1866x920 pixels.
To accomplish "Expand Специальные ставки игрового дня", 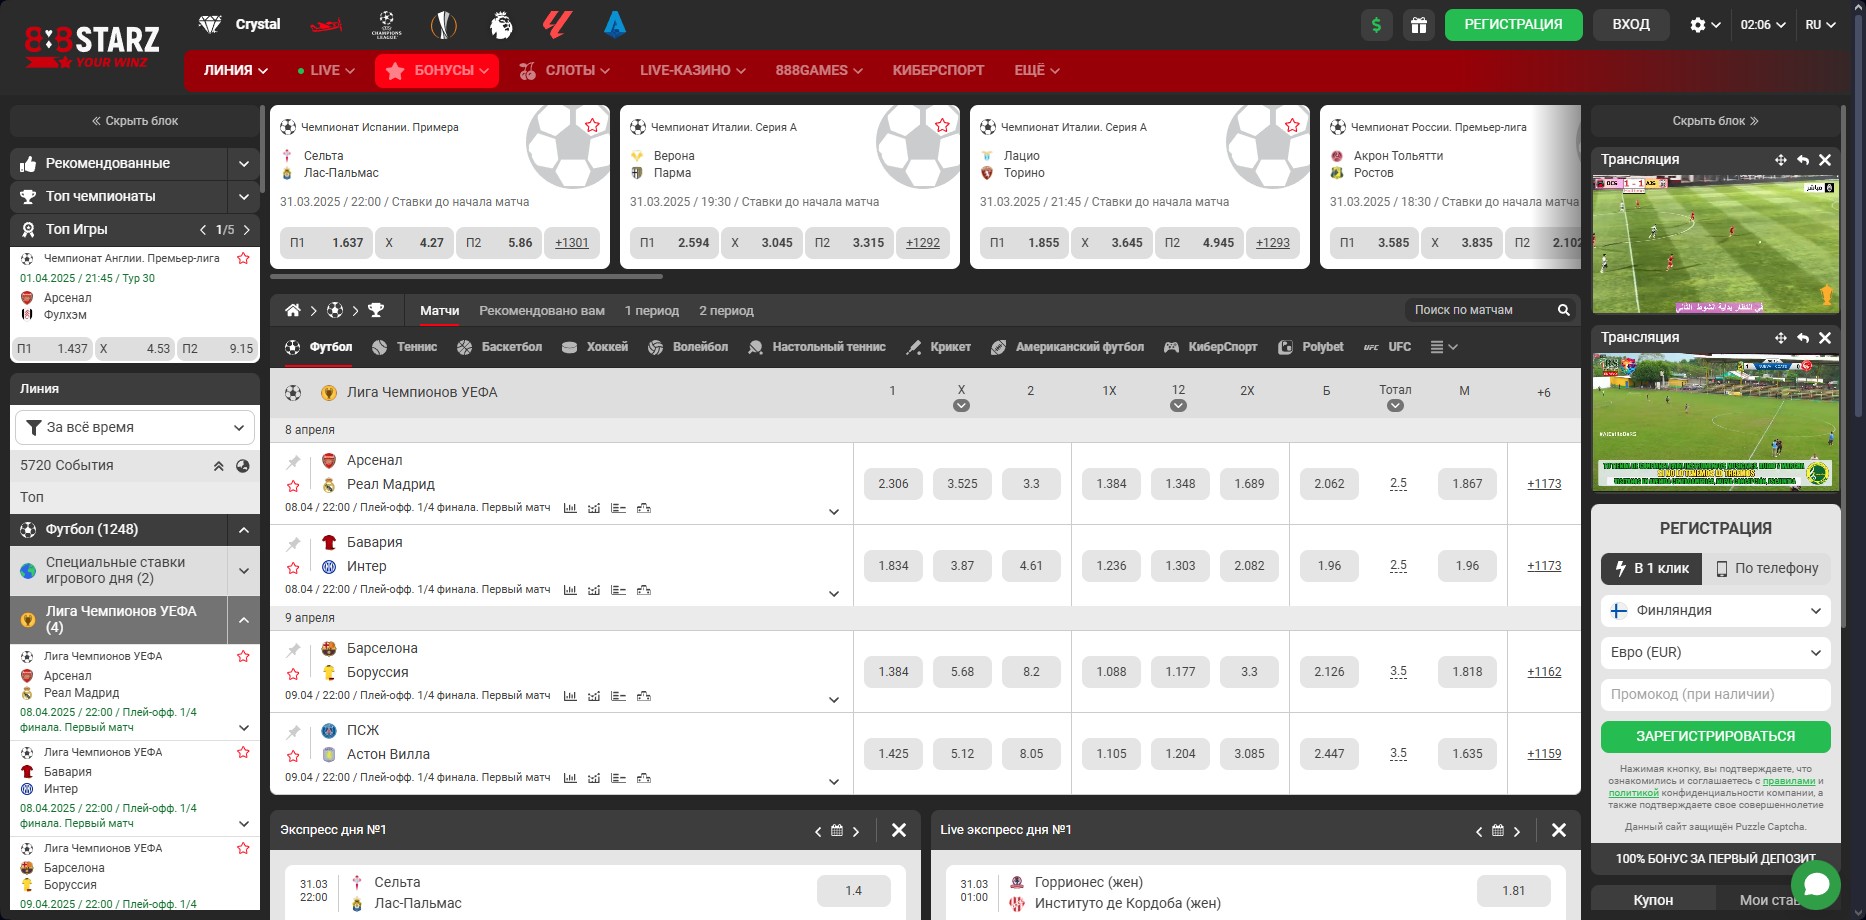I will coord(244,571).
